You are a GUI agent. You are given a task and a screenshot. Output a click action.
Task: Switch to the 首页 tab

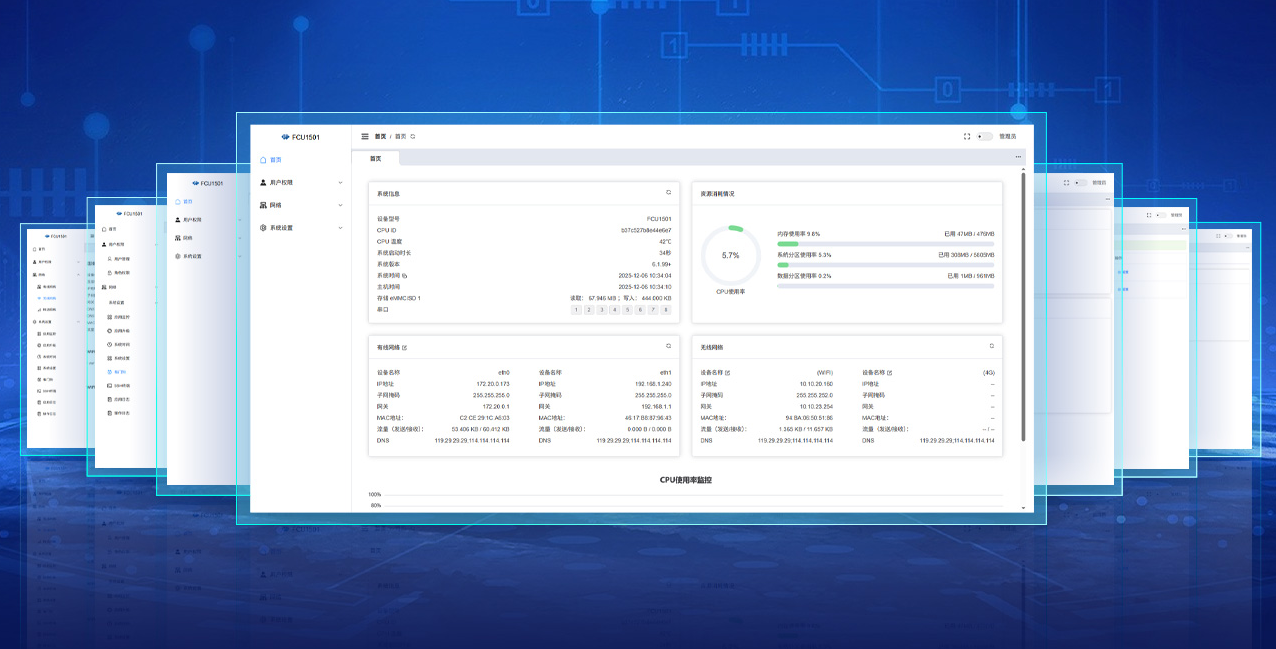point(376,158)
